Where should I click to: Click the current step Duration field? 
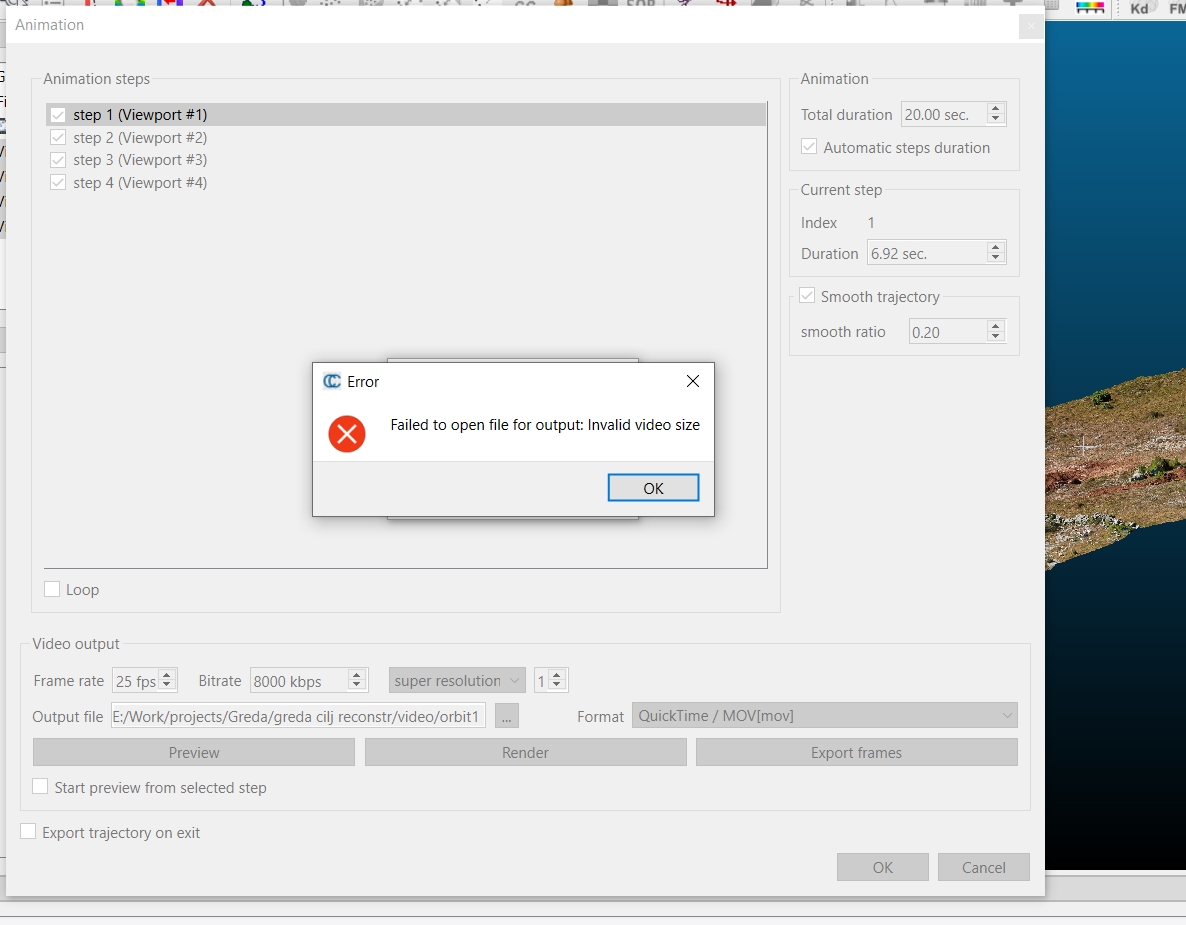(x=927, y=253)
